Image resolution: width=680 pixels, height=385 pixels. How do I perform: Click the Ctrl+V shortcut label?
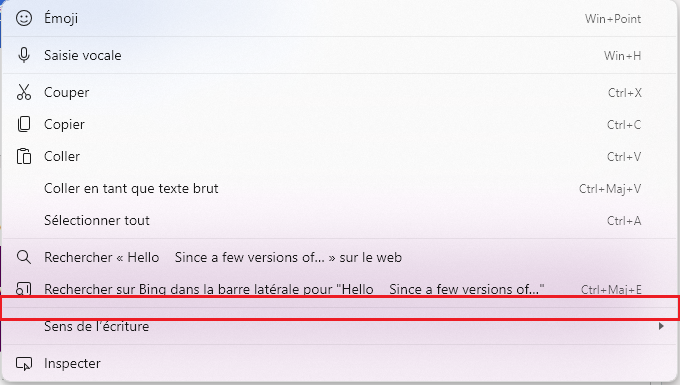(624, 157)
